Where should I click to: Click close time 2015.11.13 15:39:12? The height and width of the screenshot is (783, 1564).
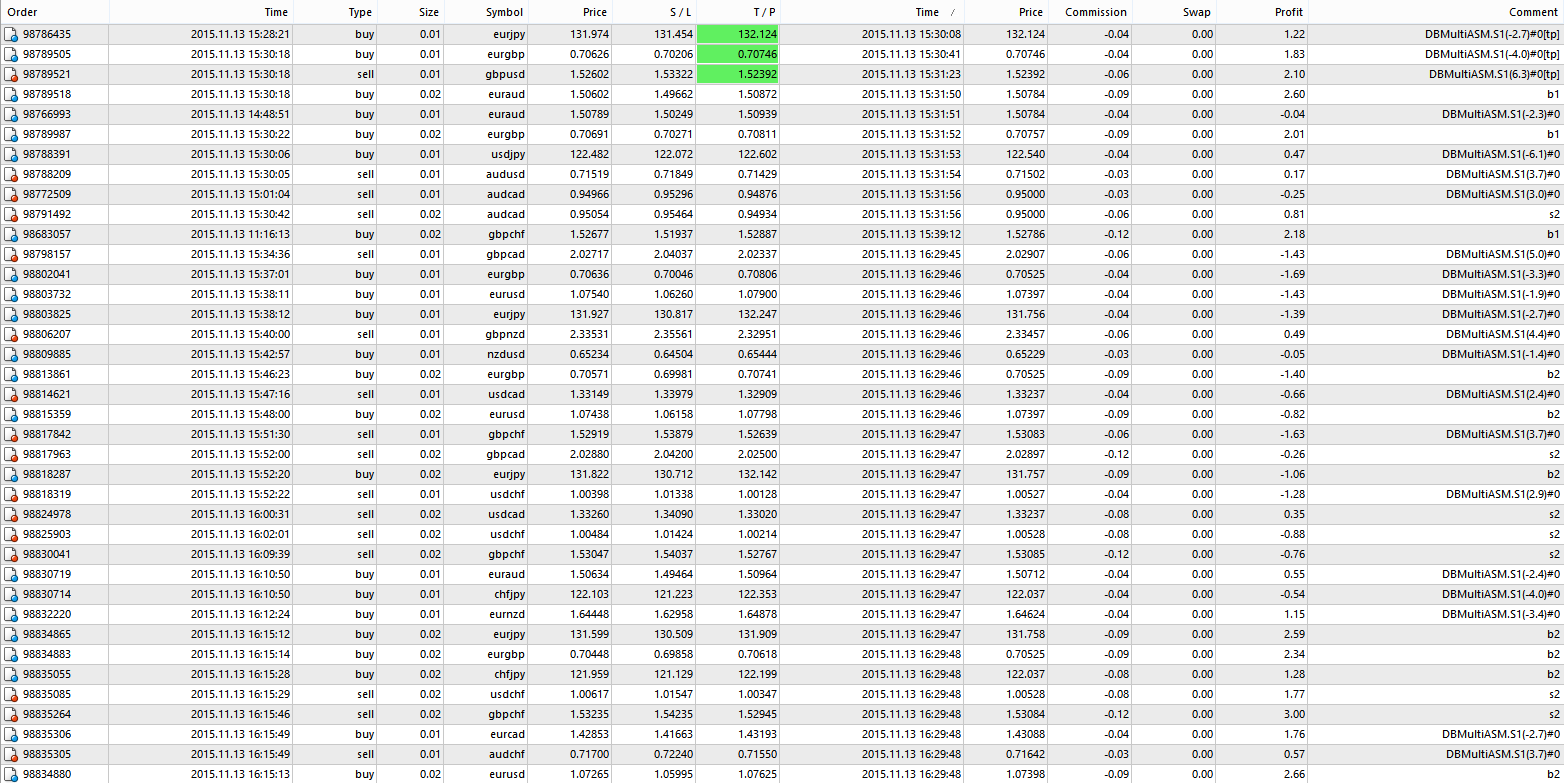click(911, 234)
